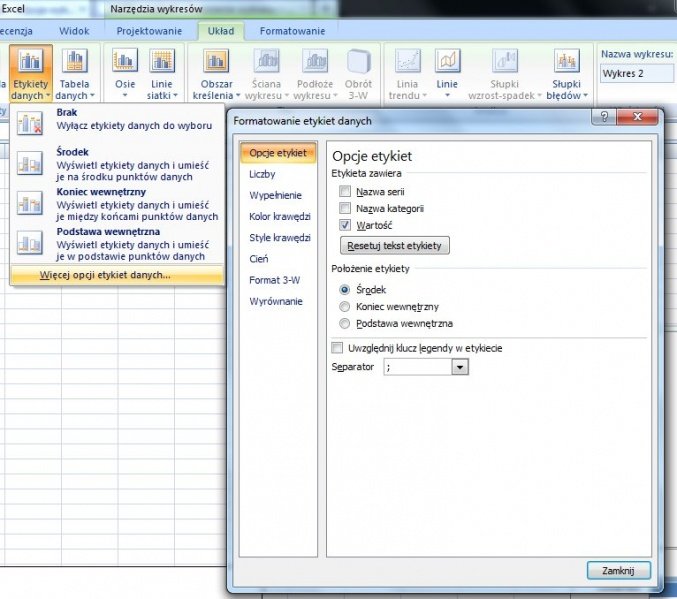Open the Projektowanie ribbon tab
The width and height of the screenshot is (677, 599).
pyautogui.click(x=149, y=31)
